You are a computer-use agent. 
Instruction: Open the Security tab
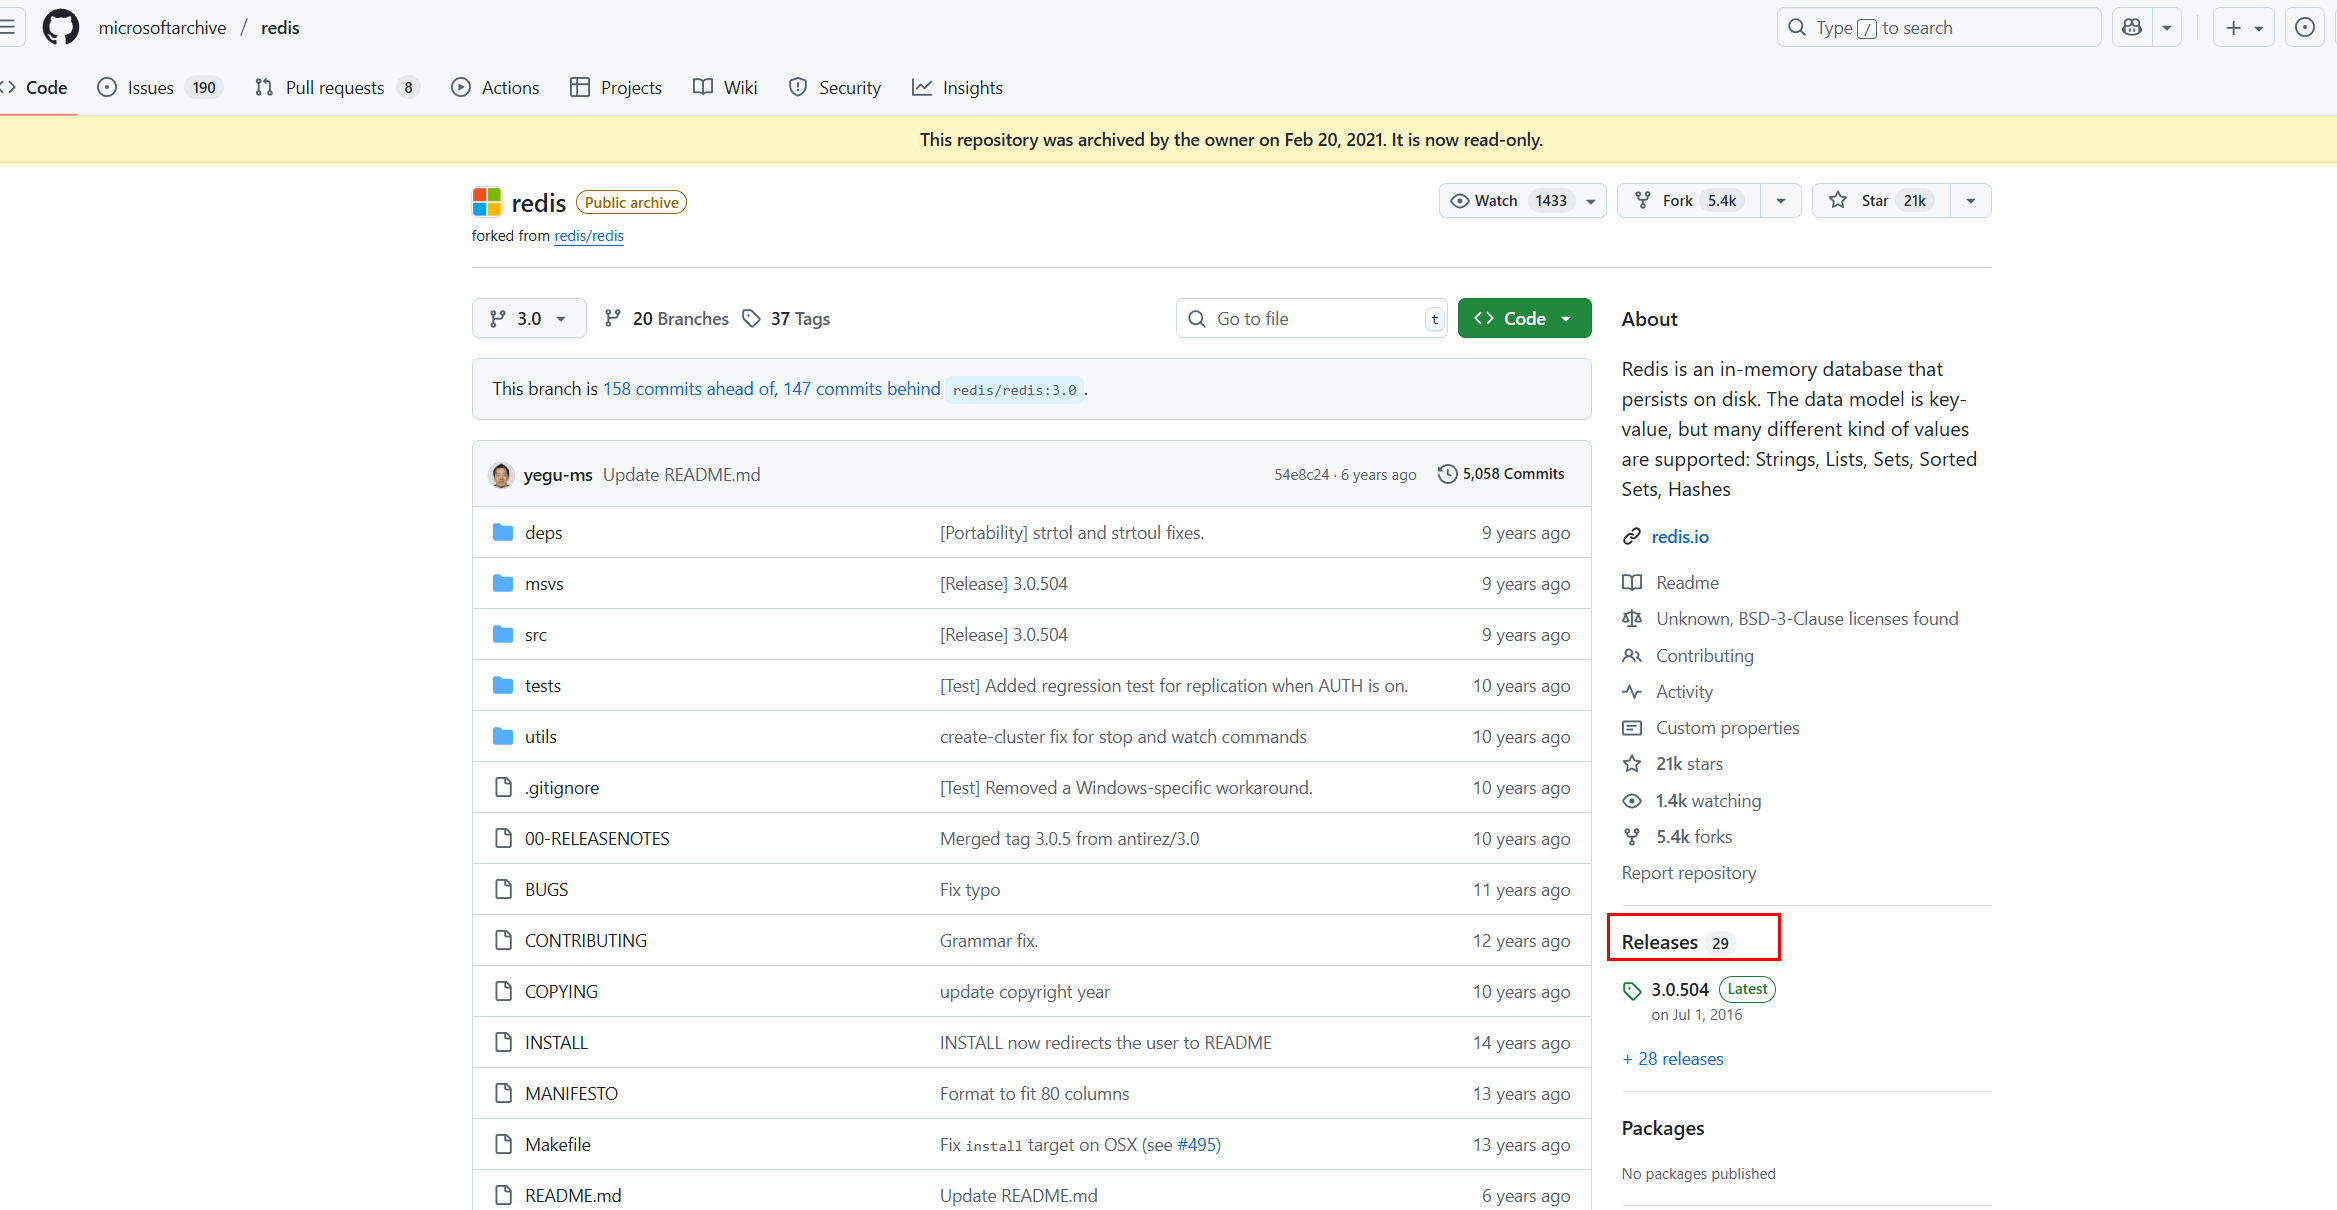[x=835, y=87]
